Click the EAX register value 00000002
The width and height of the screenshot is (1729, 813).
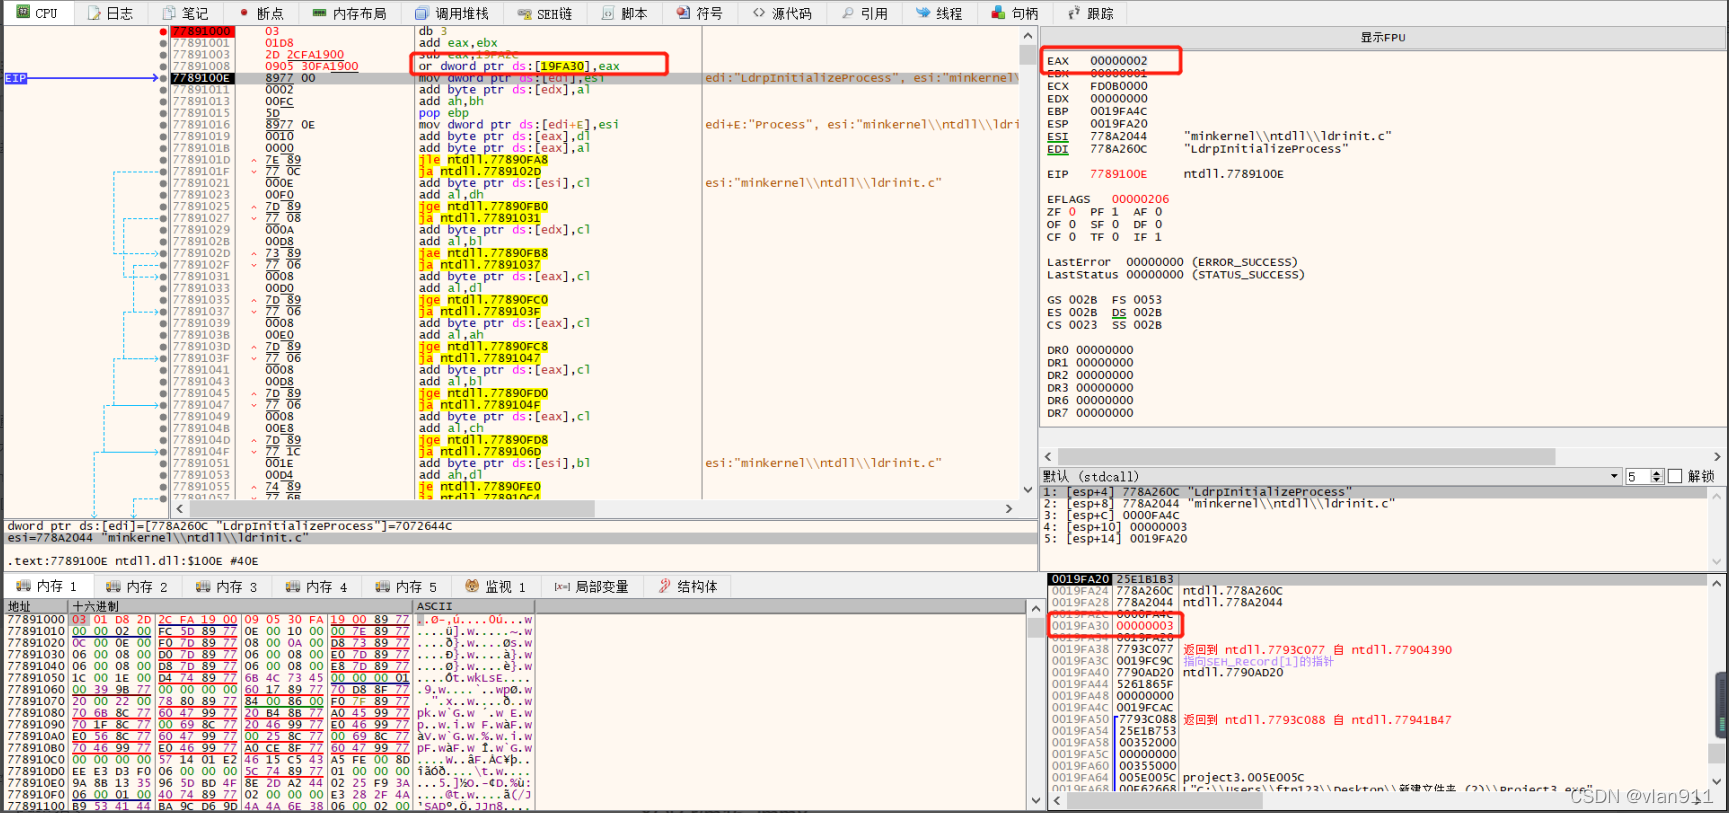click(x=1119, y=61)
